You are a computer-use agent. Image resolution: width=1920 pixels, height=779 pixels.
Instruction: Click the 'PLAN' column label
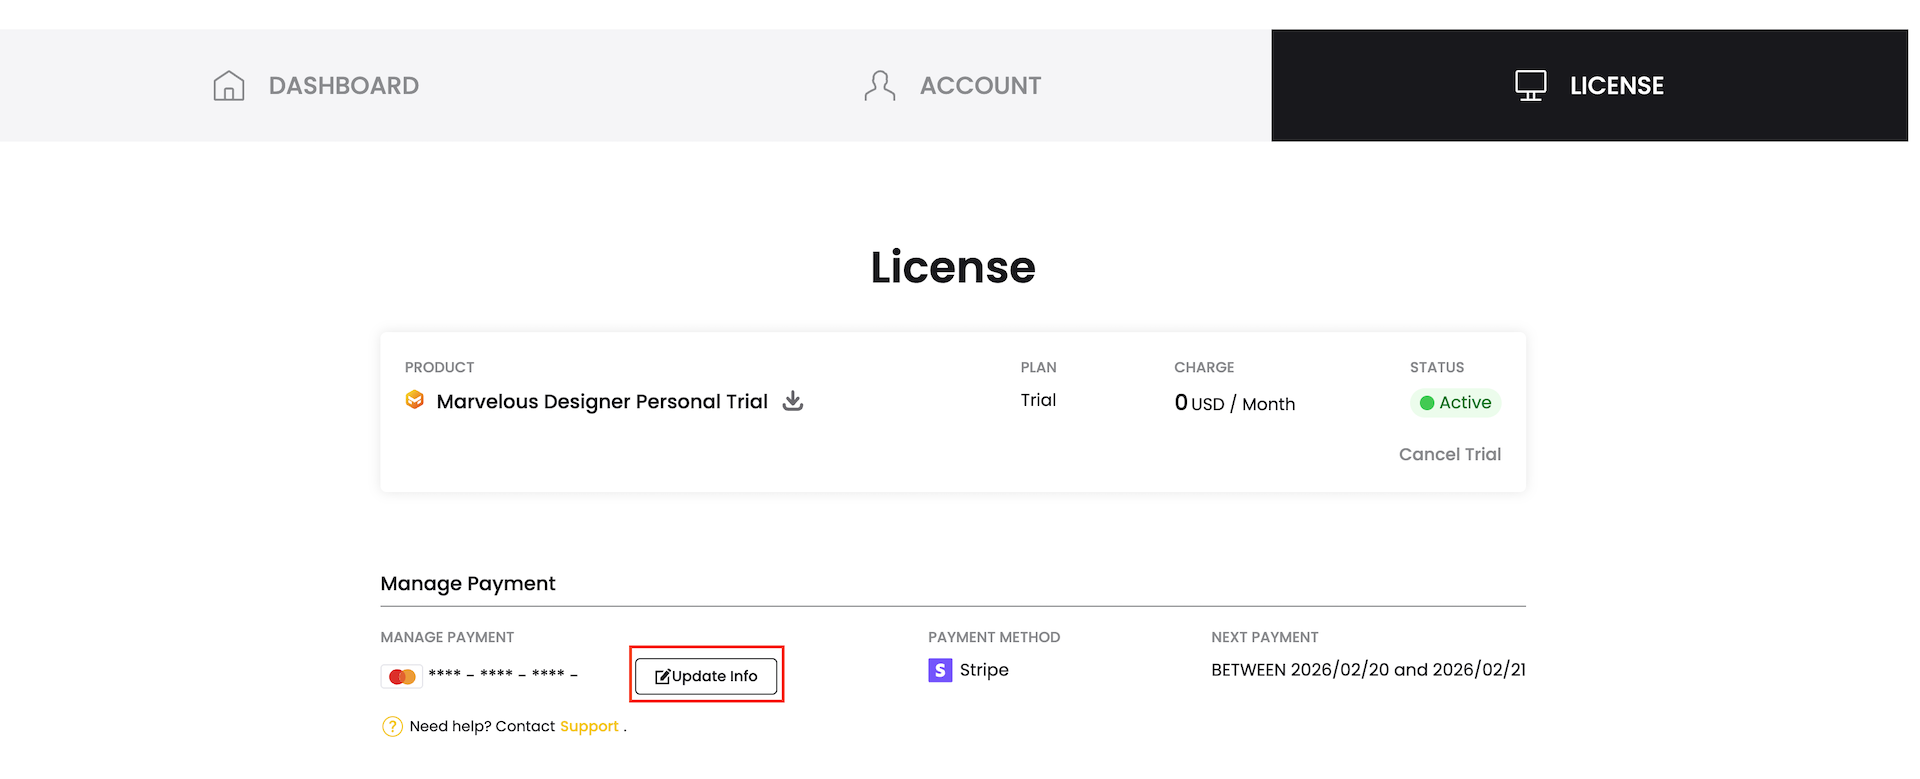point(1038,367)
